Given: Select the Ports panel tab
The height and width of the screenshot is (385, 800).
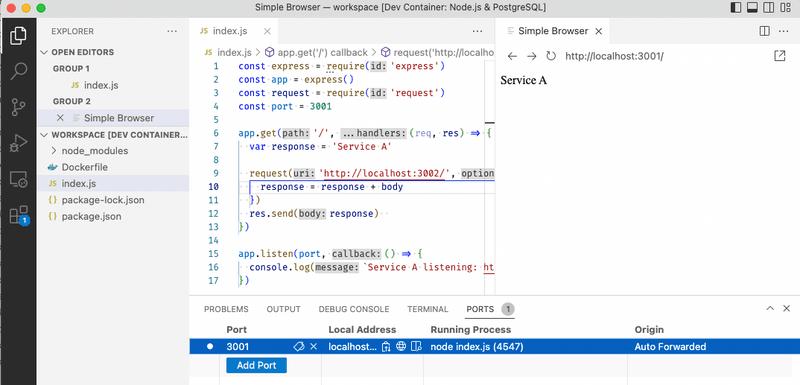Looking at the screenshot, I should [x=480, y=309].
